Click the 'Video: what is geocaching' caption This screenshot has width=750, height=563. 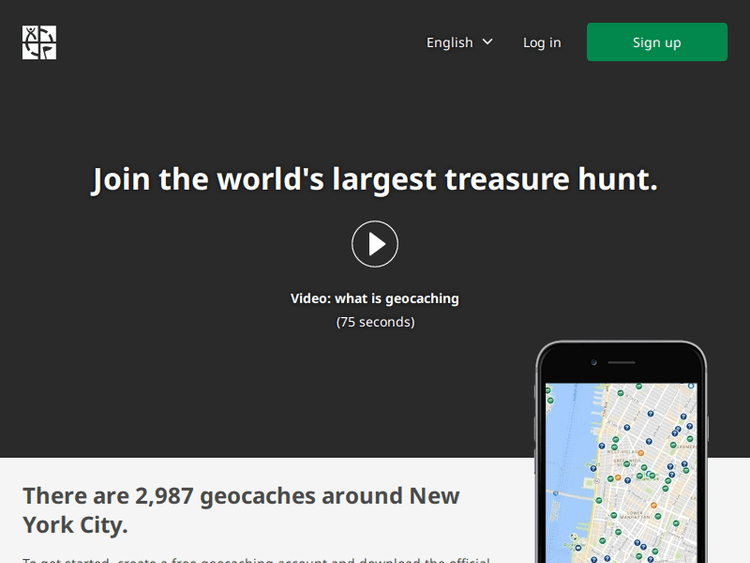375,298
